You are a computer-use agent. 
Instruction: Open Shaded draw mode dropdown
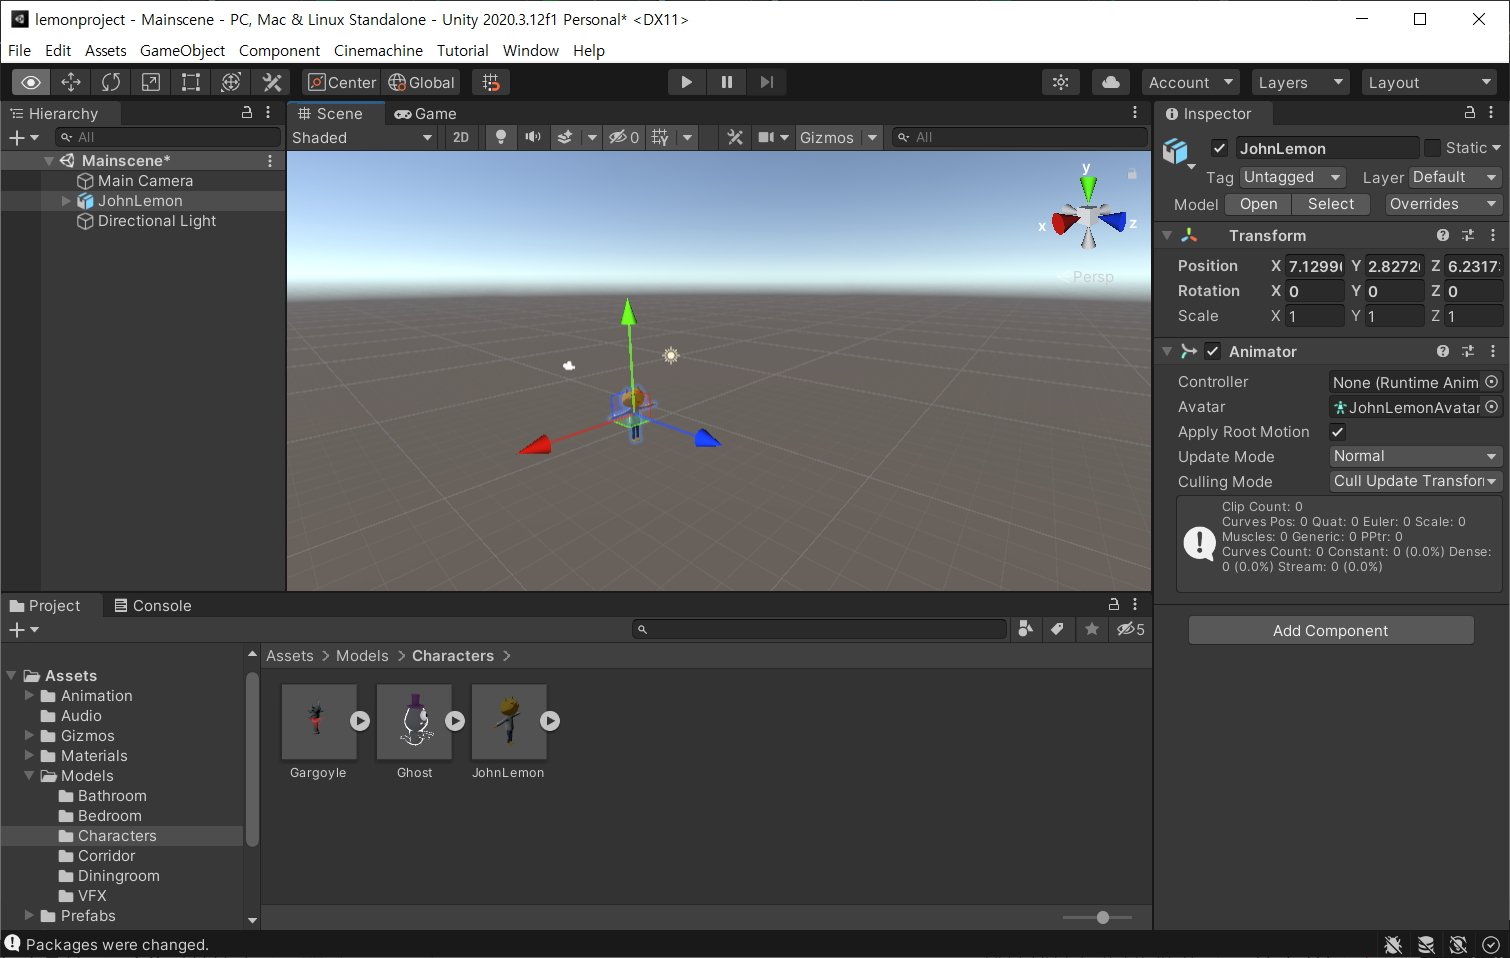[x=362, y=137]
